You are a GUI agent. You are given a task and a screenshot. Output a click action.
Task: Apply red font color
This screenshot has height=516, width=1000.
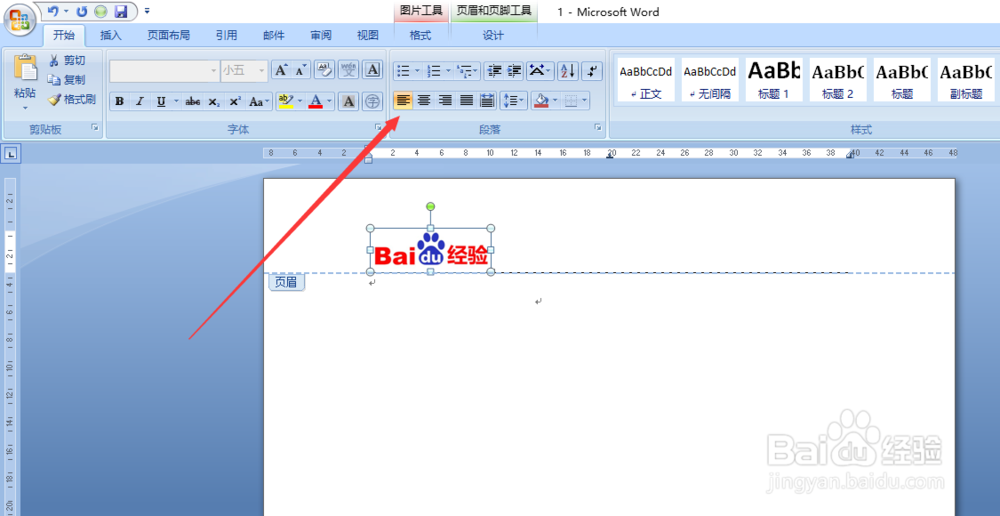tap(315, 101)
